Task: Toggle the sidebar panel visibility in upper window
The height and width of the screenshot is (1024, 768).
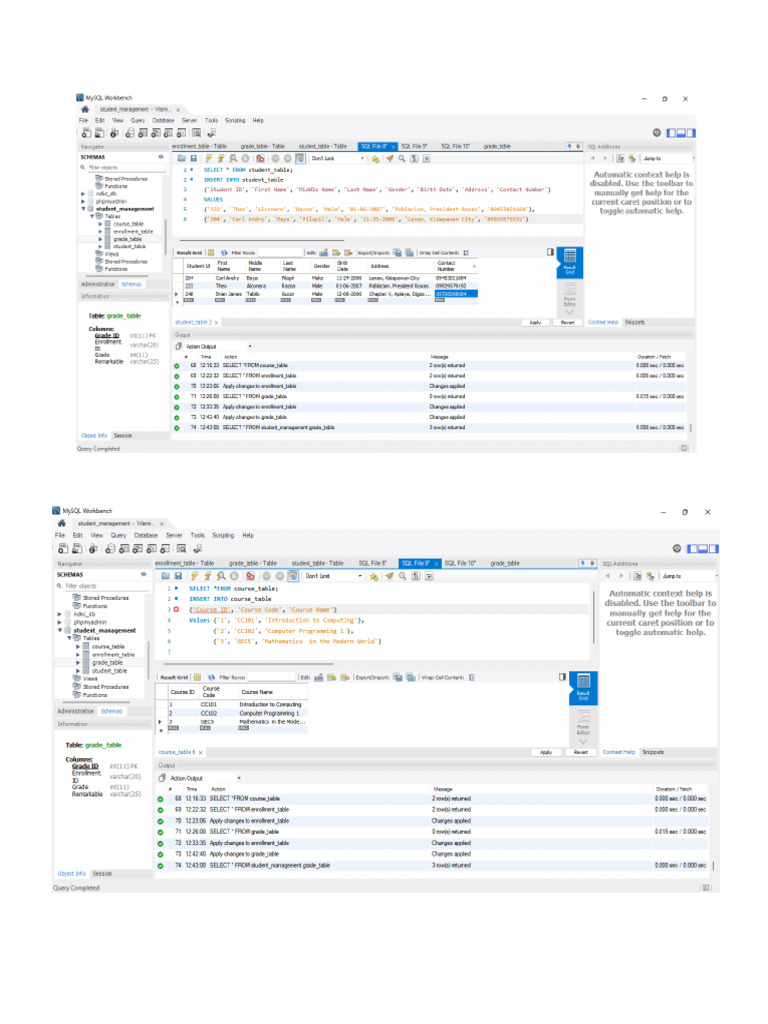Action: [x=671, y=133]
